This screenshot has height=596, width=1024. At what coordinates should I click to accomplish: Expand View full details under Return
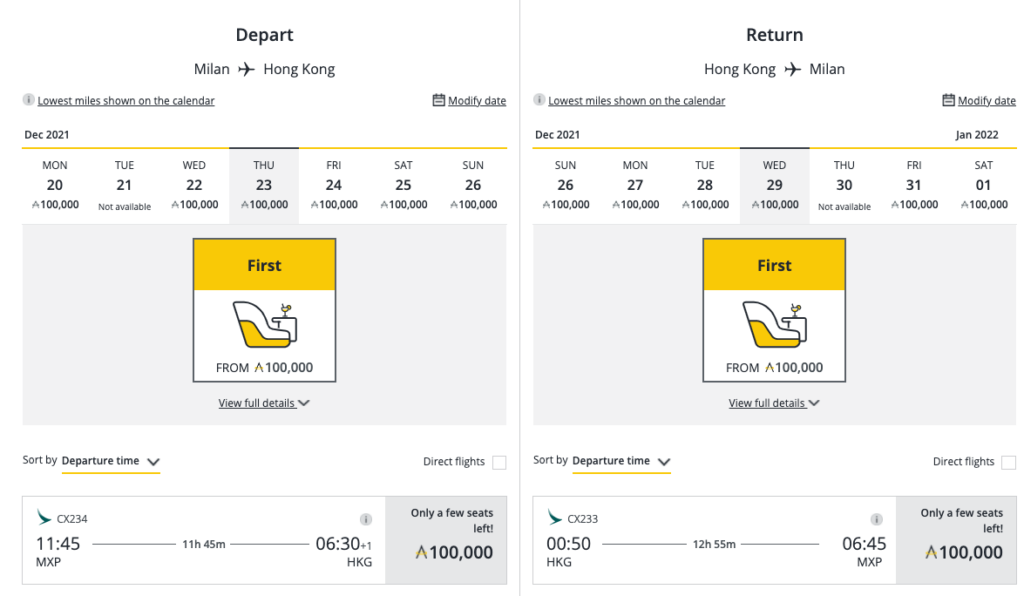(774, 403)
